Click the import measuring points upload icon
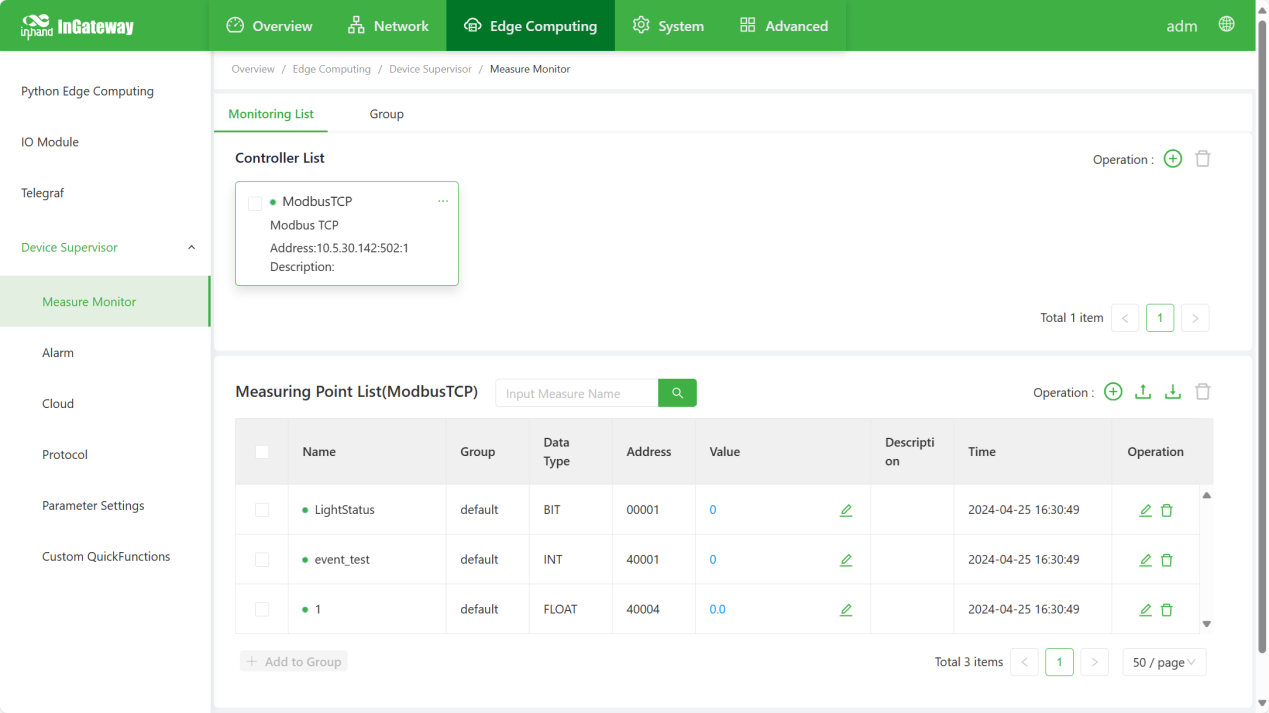1269x713 pixels. [x=1143, y=392]
